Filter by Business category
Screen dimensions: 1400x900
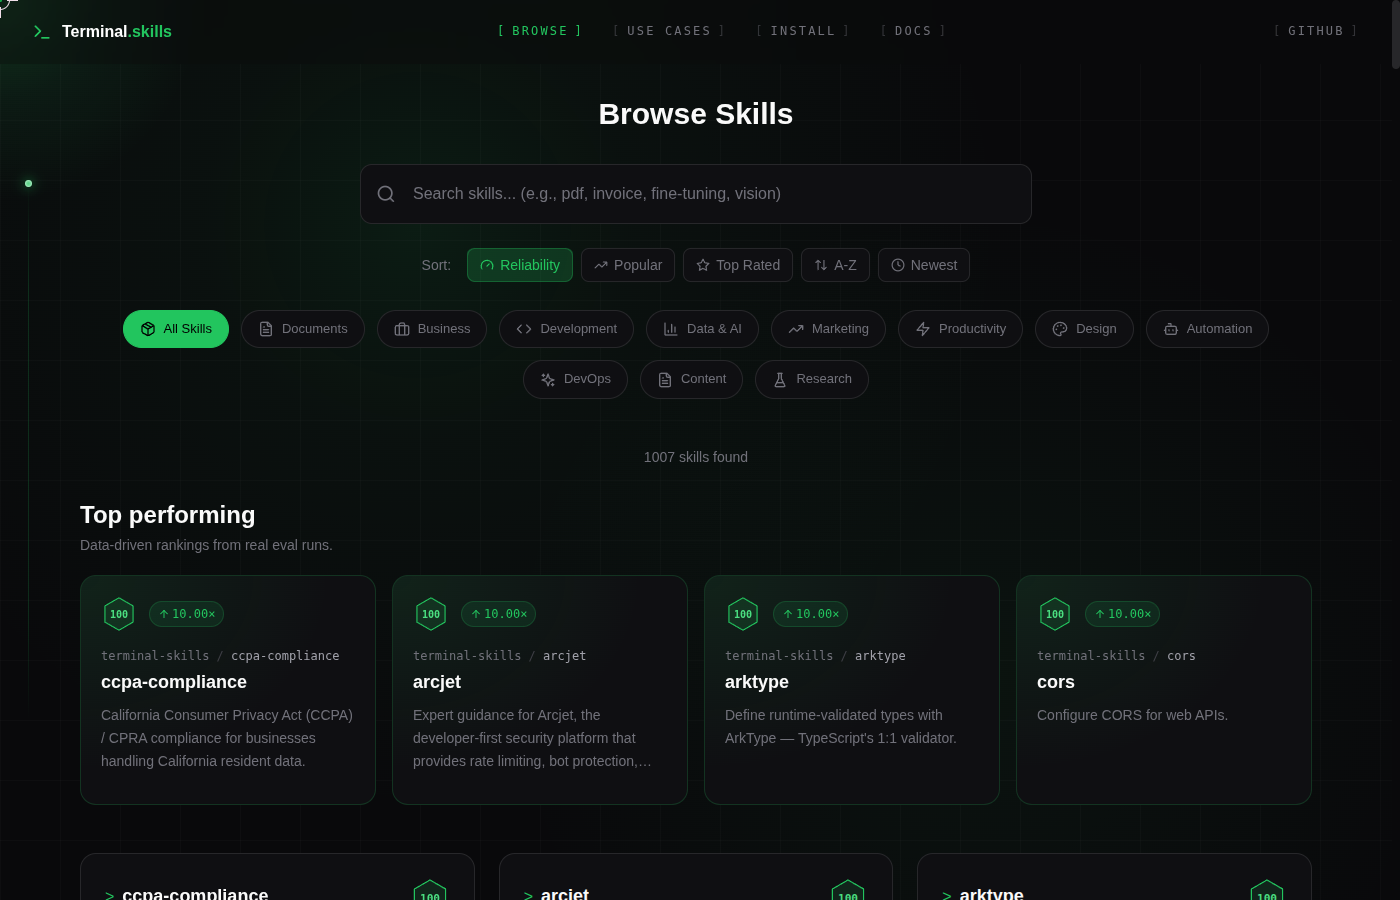coord(432,329)
